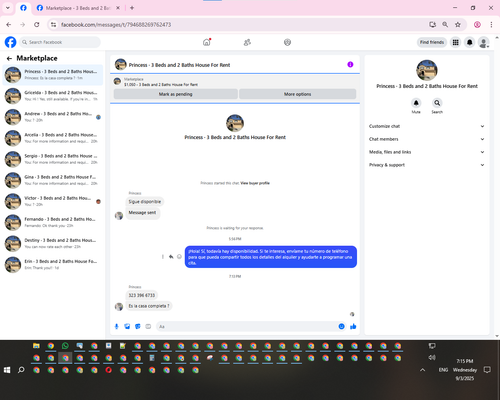500x400 pixels.
Task: Expand the Chat members section
Action: pyautogui.click(x=427, y=139)
